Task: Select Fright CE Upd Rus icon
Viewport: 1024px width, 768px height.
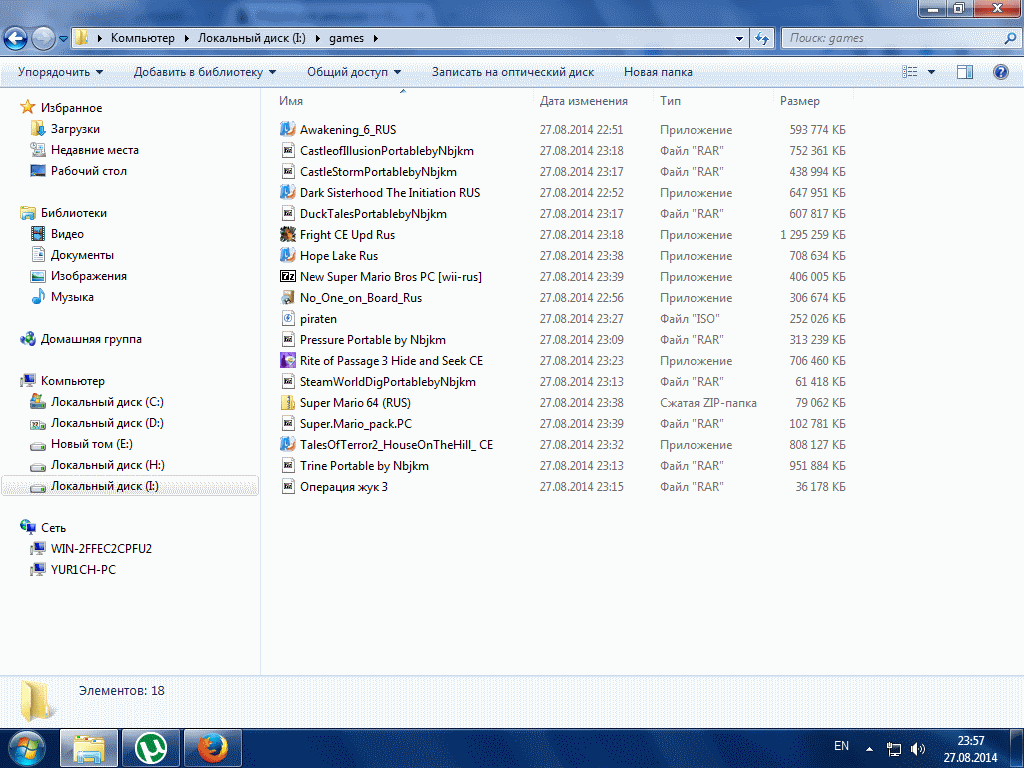Action: pyautogui.click(x=288, y=234)
